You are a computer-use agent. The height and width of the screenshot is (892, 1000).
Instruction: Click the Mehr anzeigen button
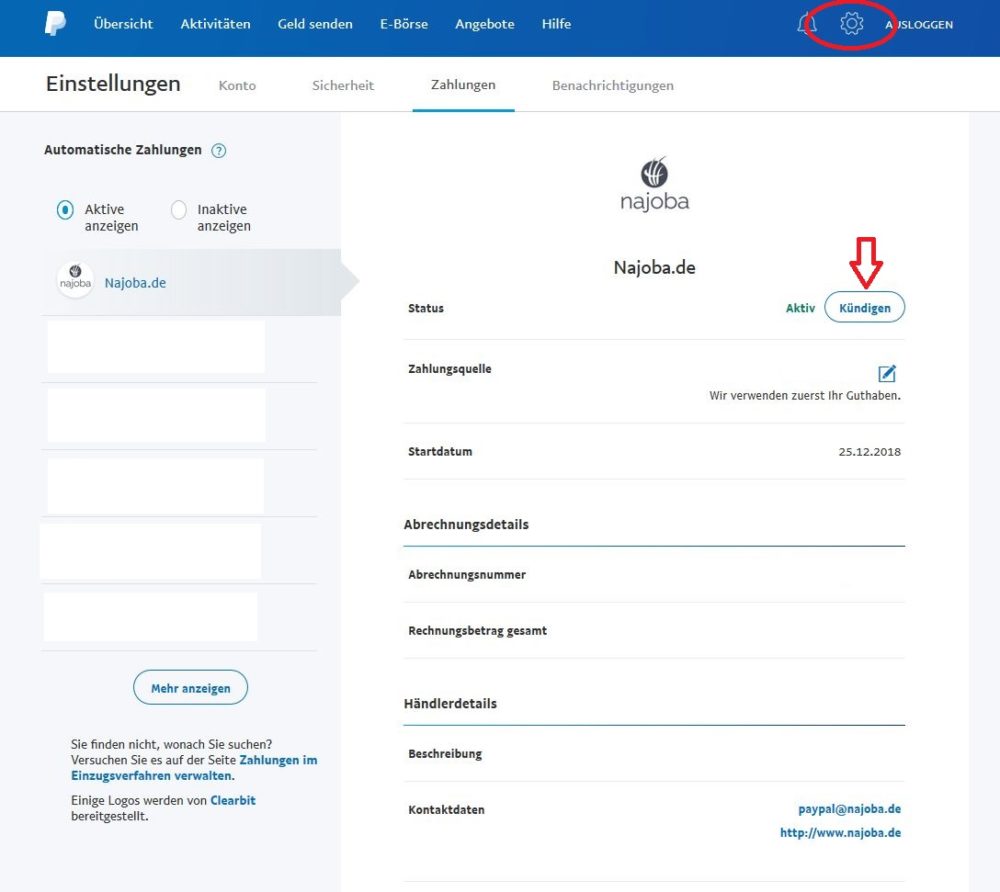190,687
